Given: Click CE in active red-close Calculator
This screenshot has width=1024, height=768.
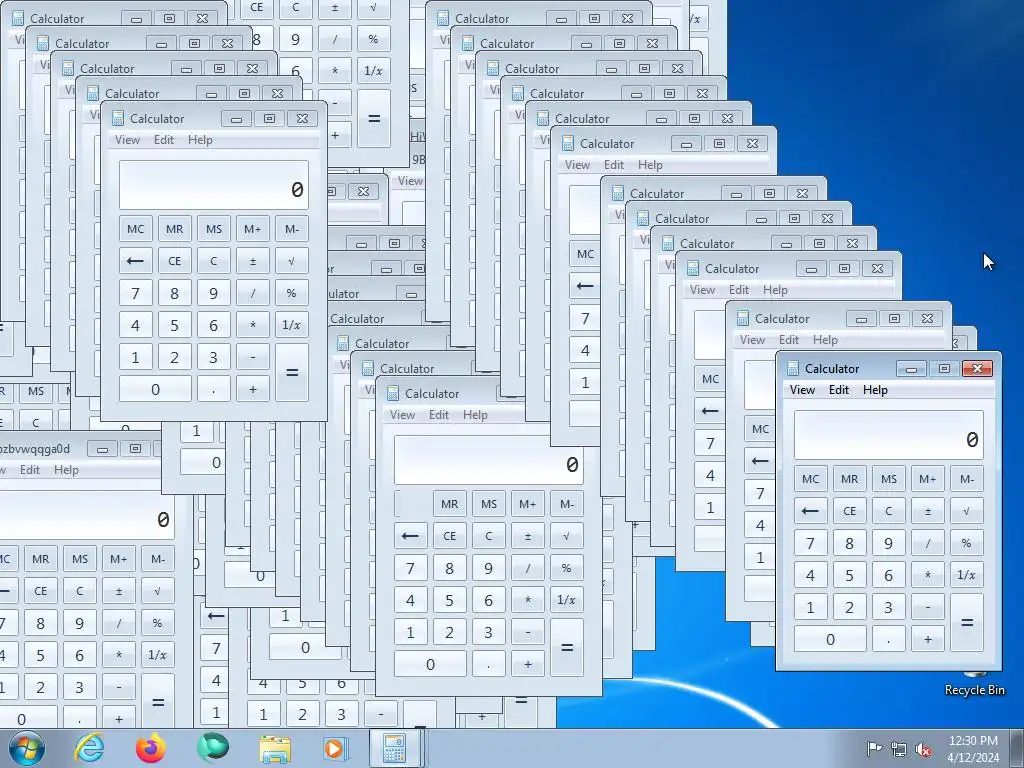Looking at the screenshot, I should pos(849,511).
